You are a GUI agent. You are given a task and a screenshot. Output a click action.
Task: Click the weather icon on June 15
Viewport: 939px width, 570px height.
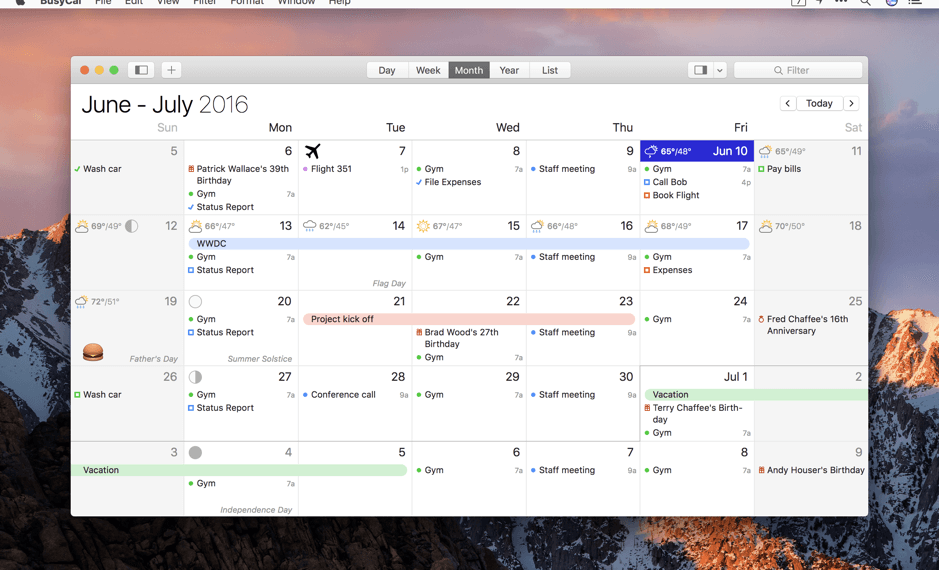coord(423,226)
